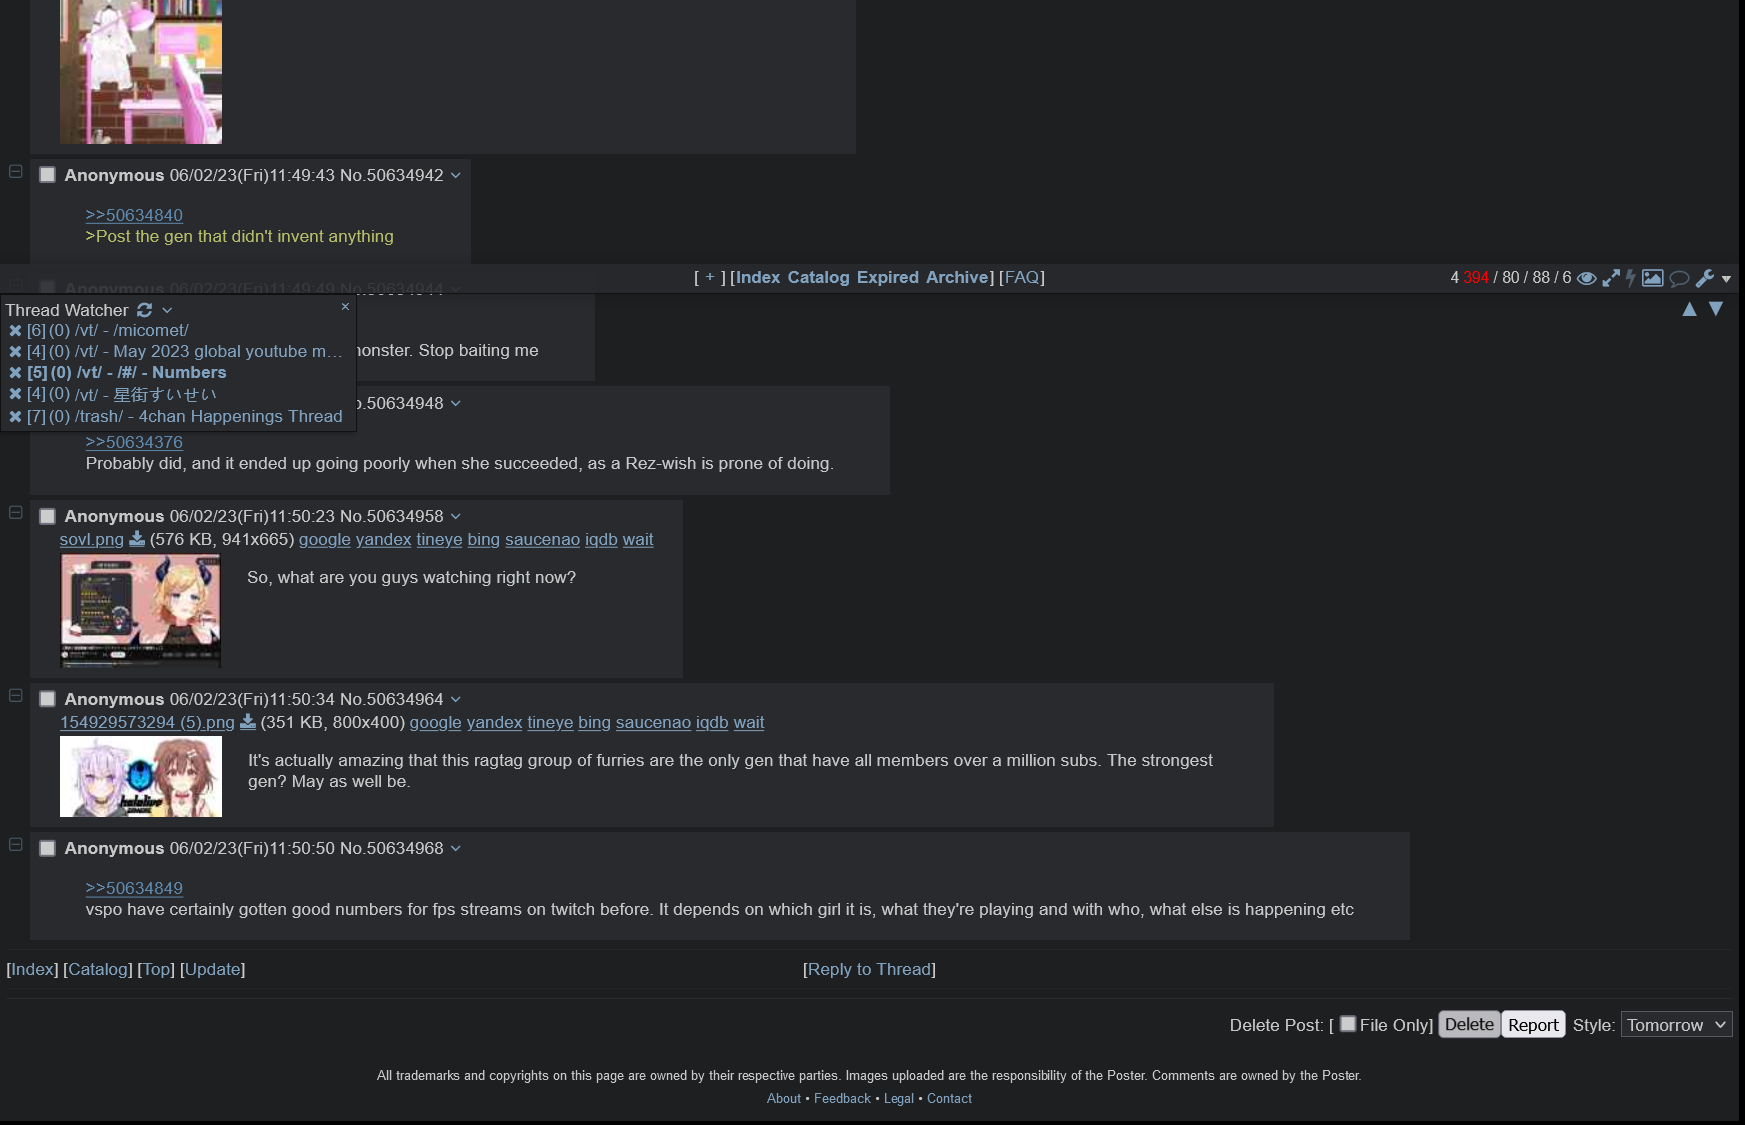Open the Archive link in header bar
1745x1125 pixels.
point(958,277)
